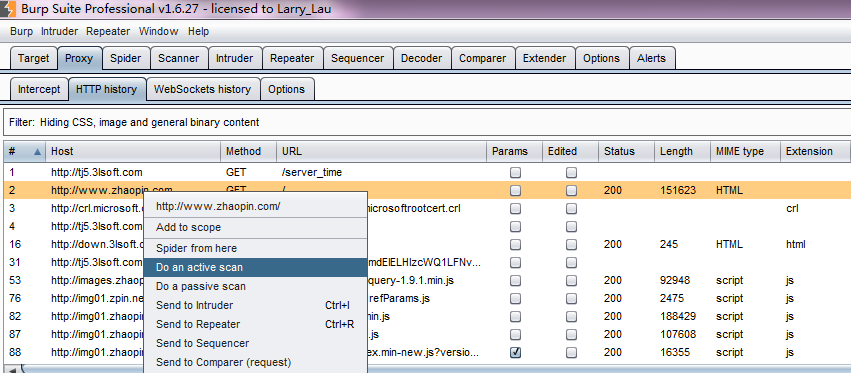Toggle Edited checkbox for row 88

pyautogui.click(x=571, y=352)
